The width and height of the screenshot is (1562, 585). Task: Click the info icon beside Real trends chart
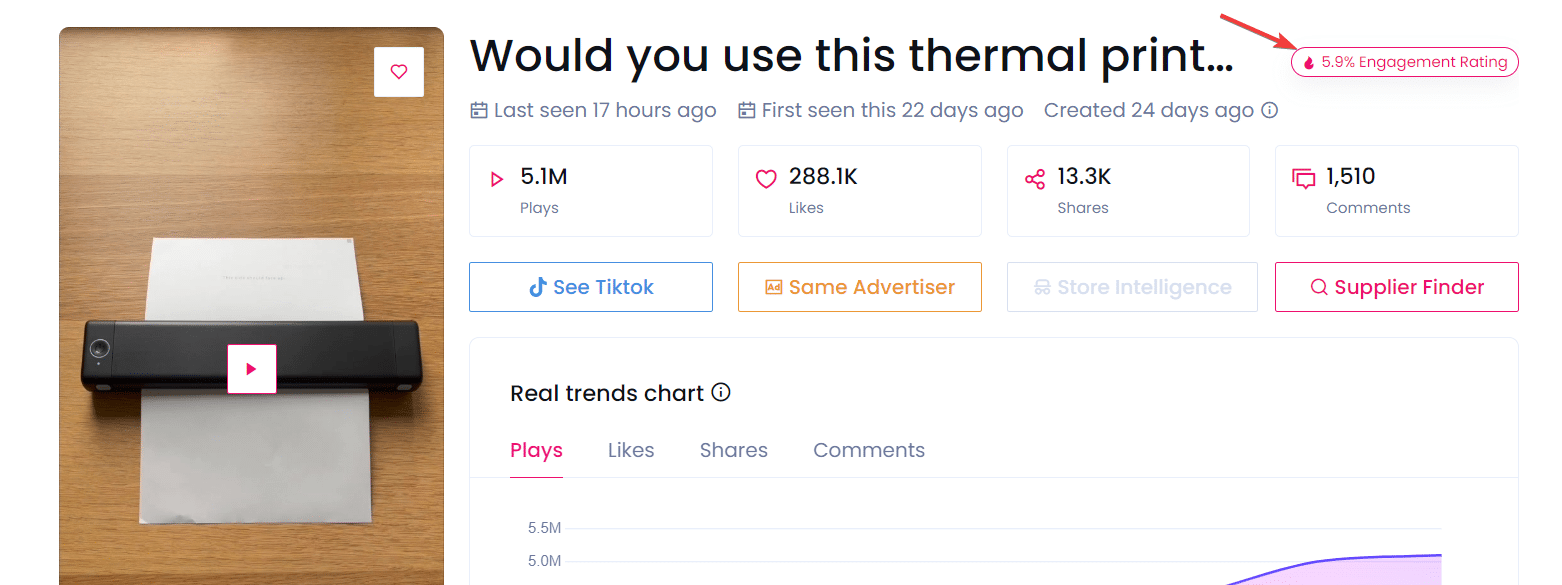(x=721, y=392)
